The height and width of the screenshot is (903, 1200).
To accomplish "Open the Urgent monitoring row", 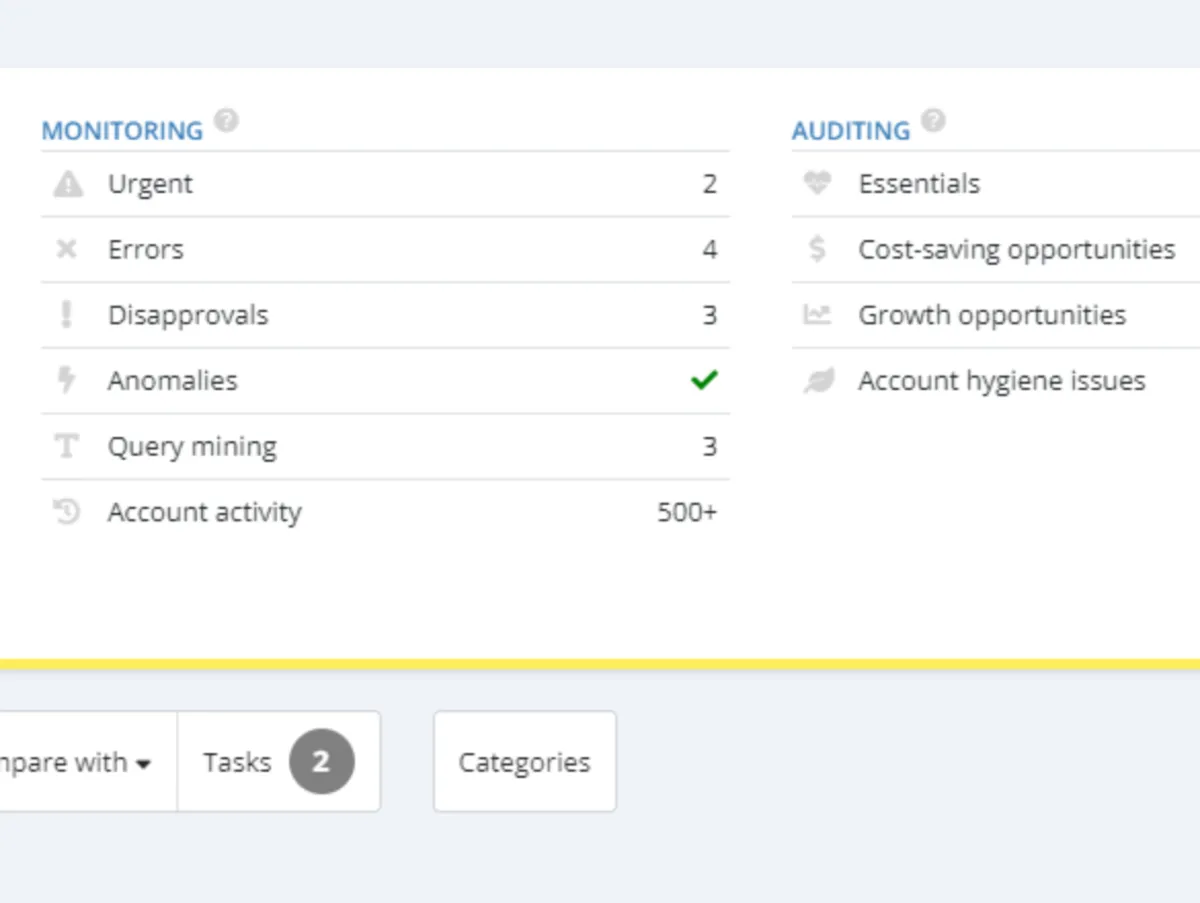I will coord(385,184).
